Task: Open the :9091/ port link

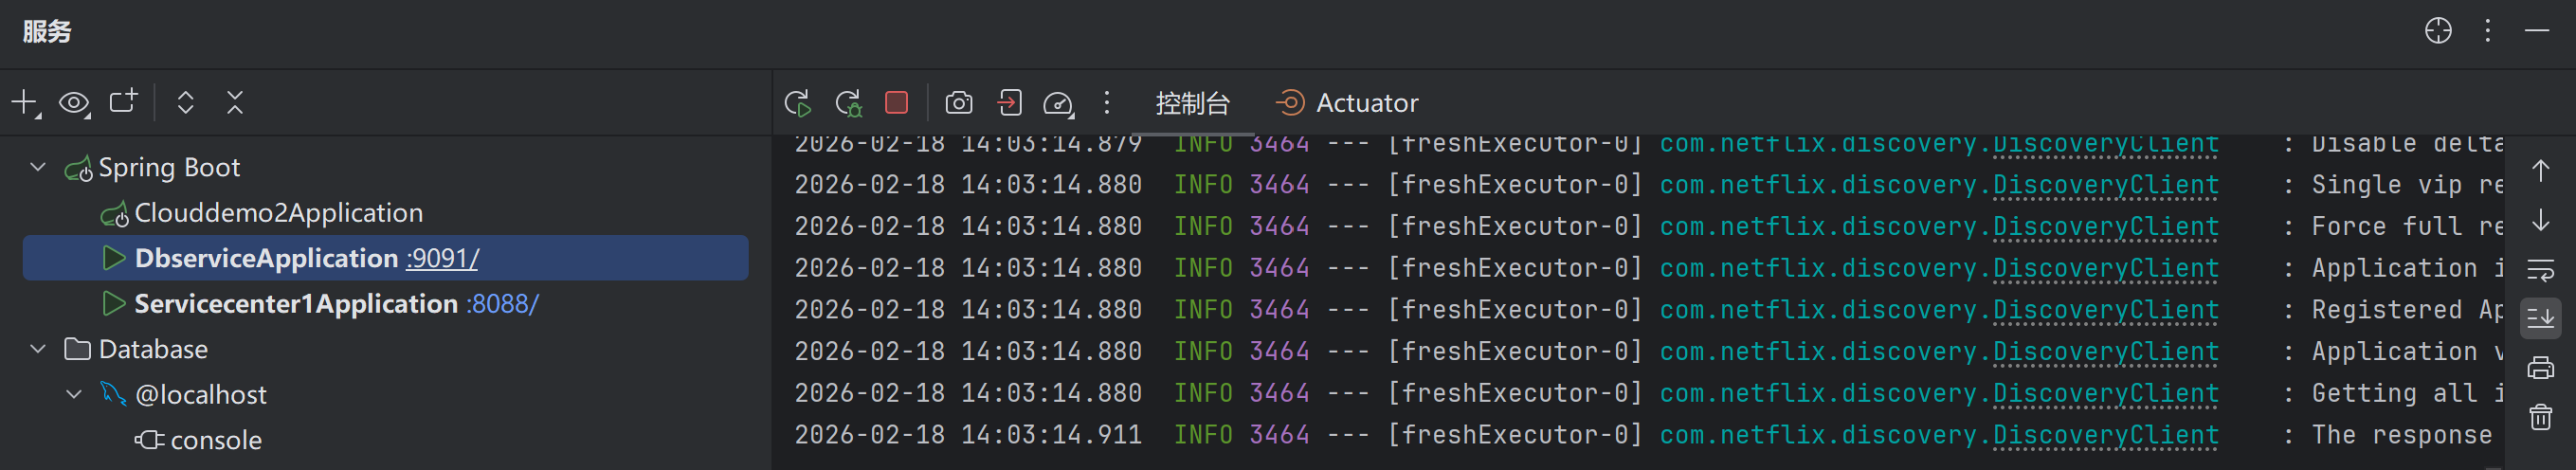Action: pyautogui.click(x=442, y=258)
